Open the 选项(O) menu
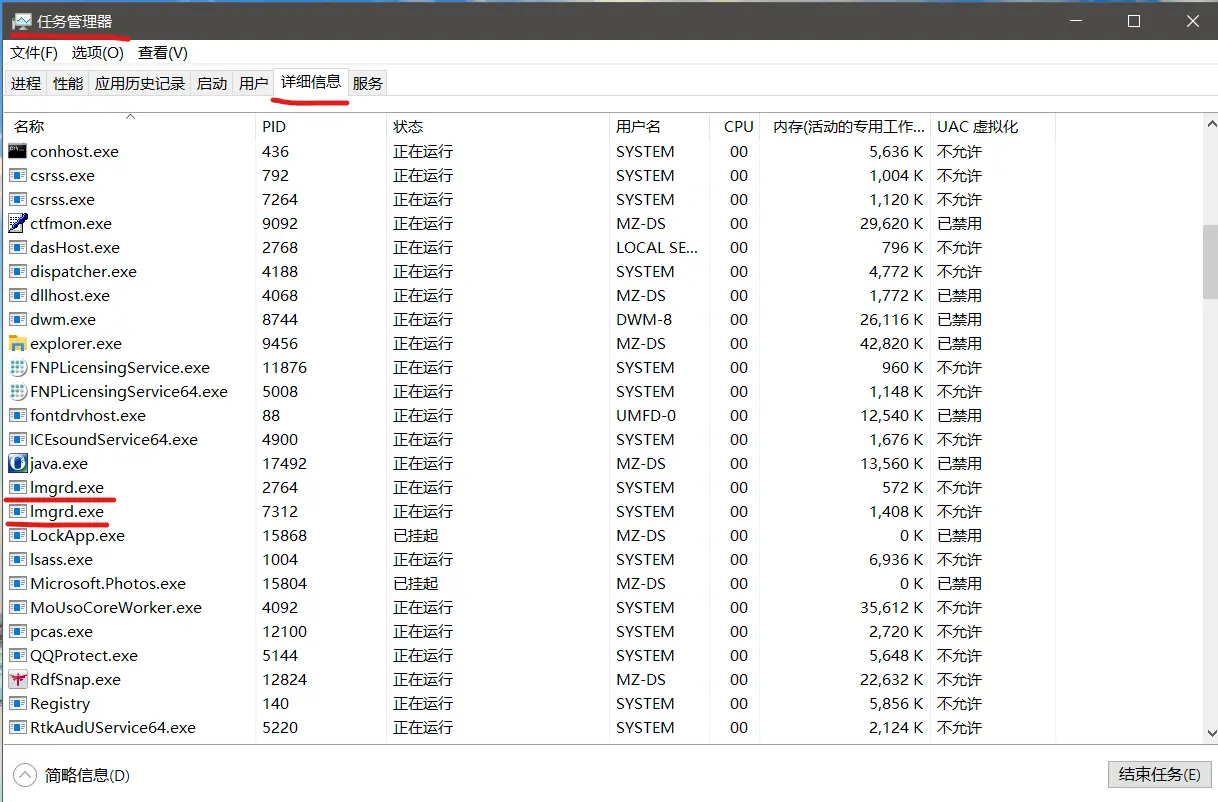Image resolution: width=1218 pixels, height=802 pixels. 98,53
